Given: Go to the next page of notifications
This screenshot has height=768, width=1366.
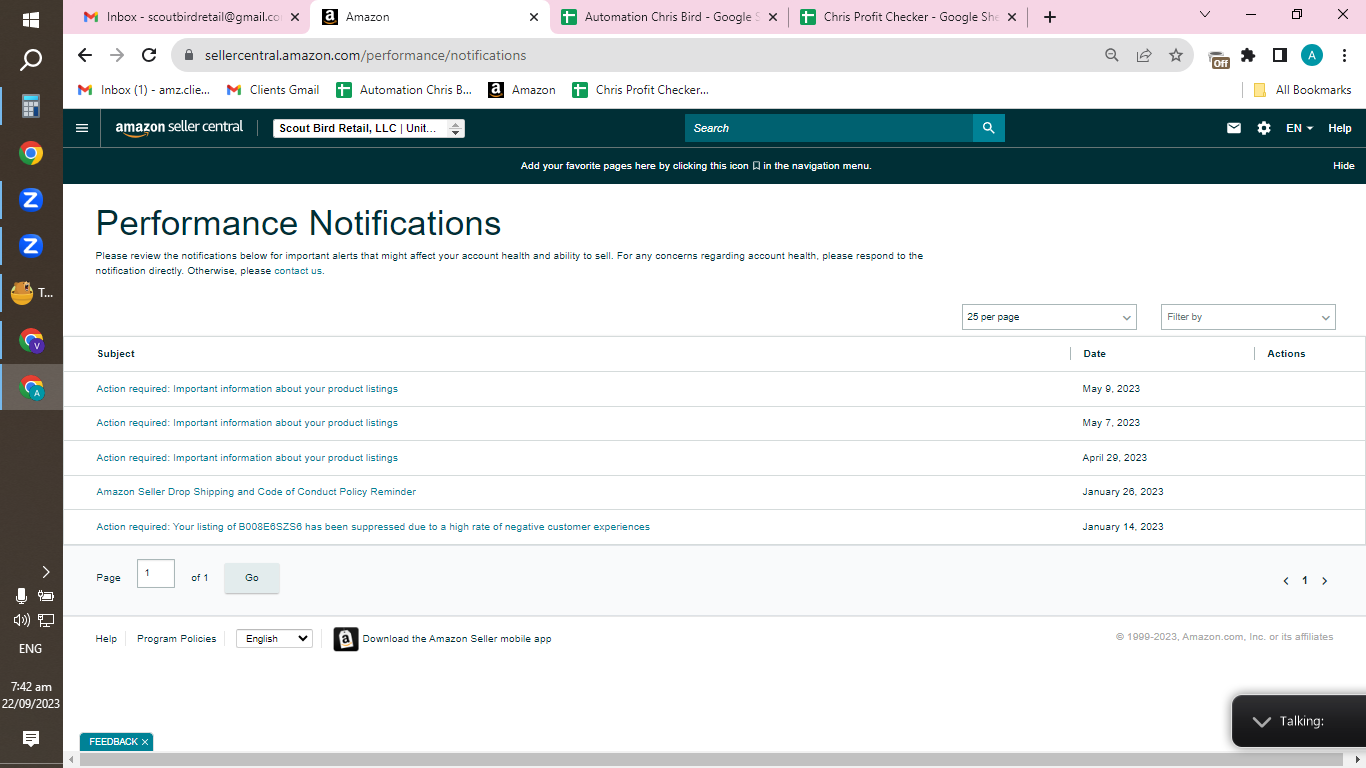Looking at the screenshot, I should pyautogui.click(x=1325, y=581).
